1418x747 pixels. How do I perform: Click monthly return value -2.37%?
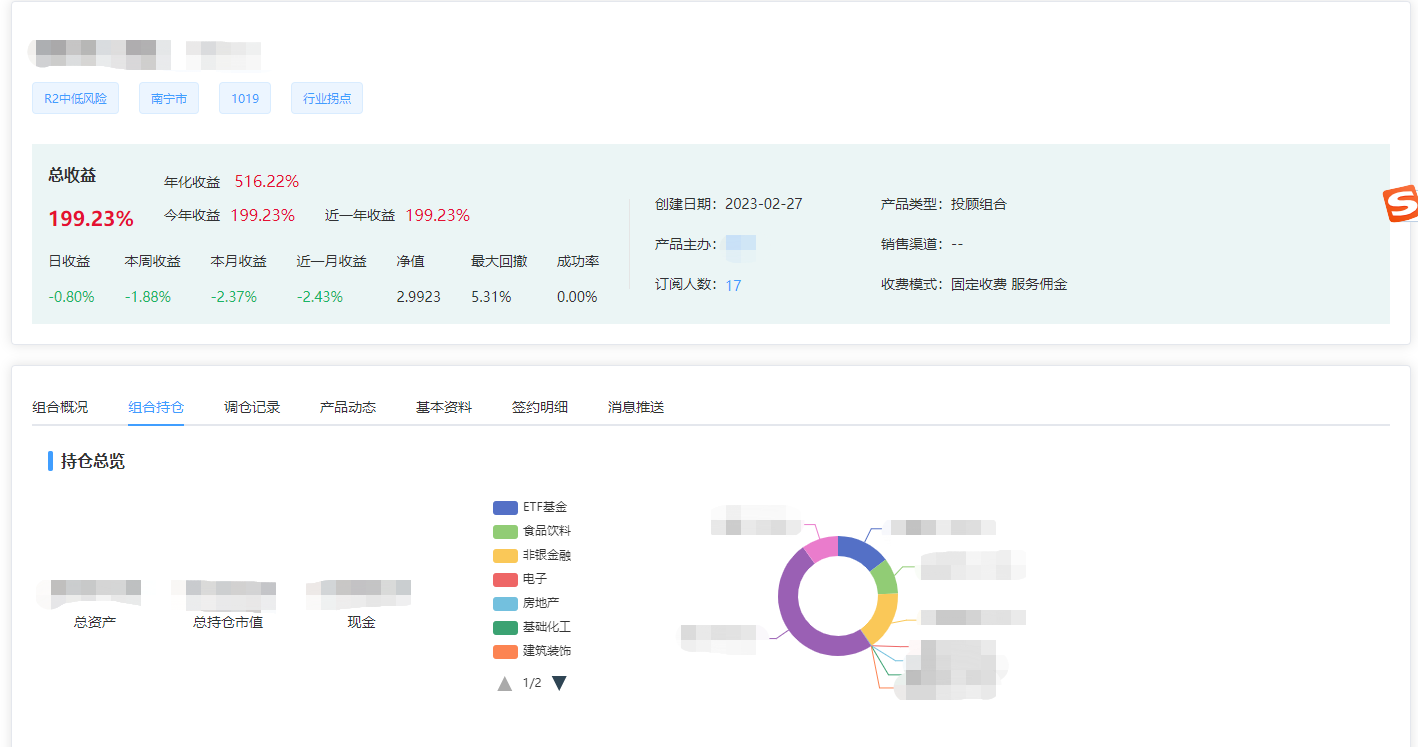point(234,297)
